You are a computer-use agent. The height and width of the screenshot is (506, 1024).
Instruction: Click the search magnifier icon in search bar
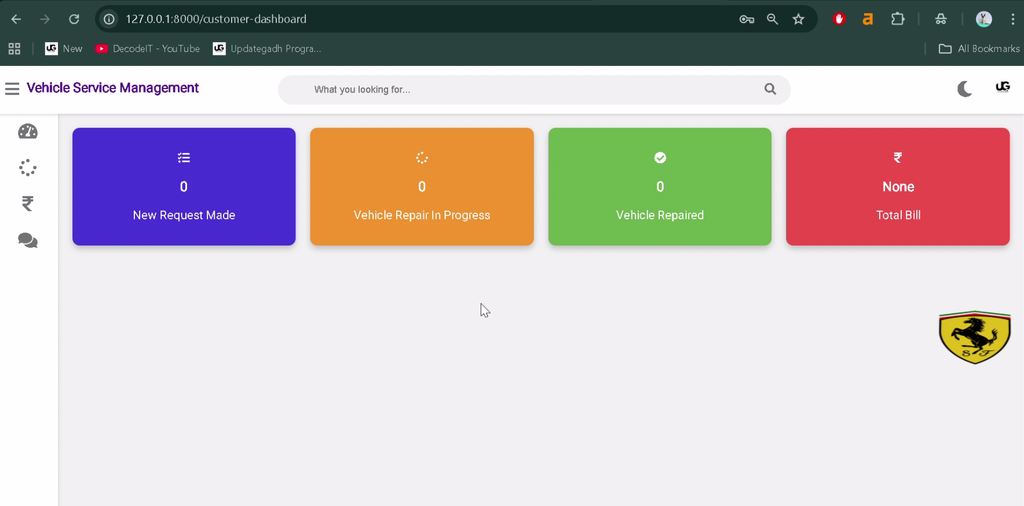[770, 89]
